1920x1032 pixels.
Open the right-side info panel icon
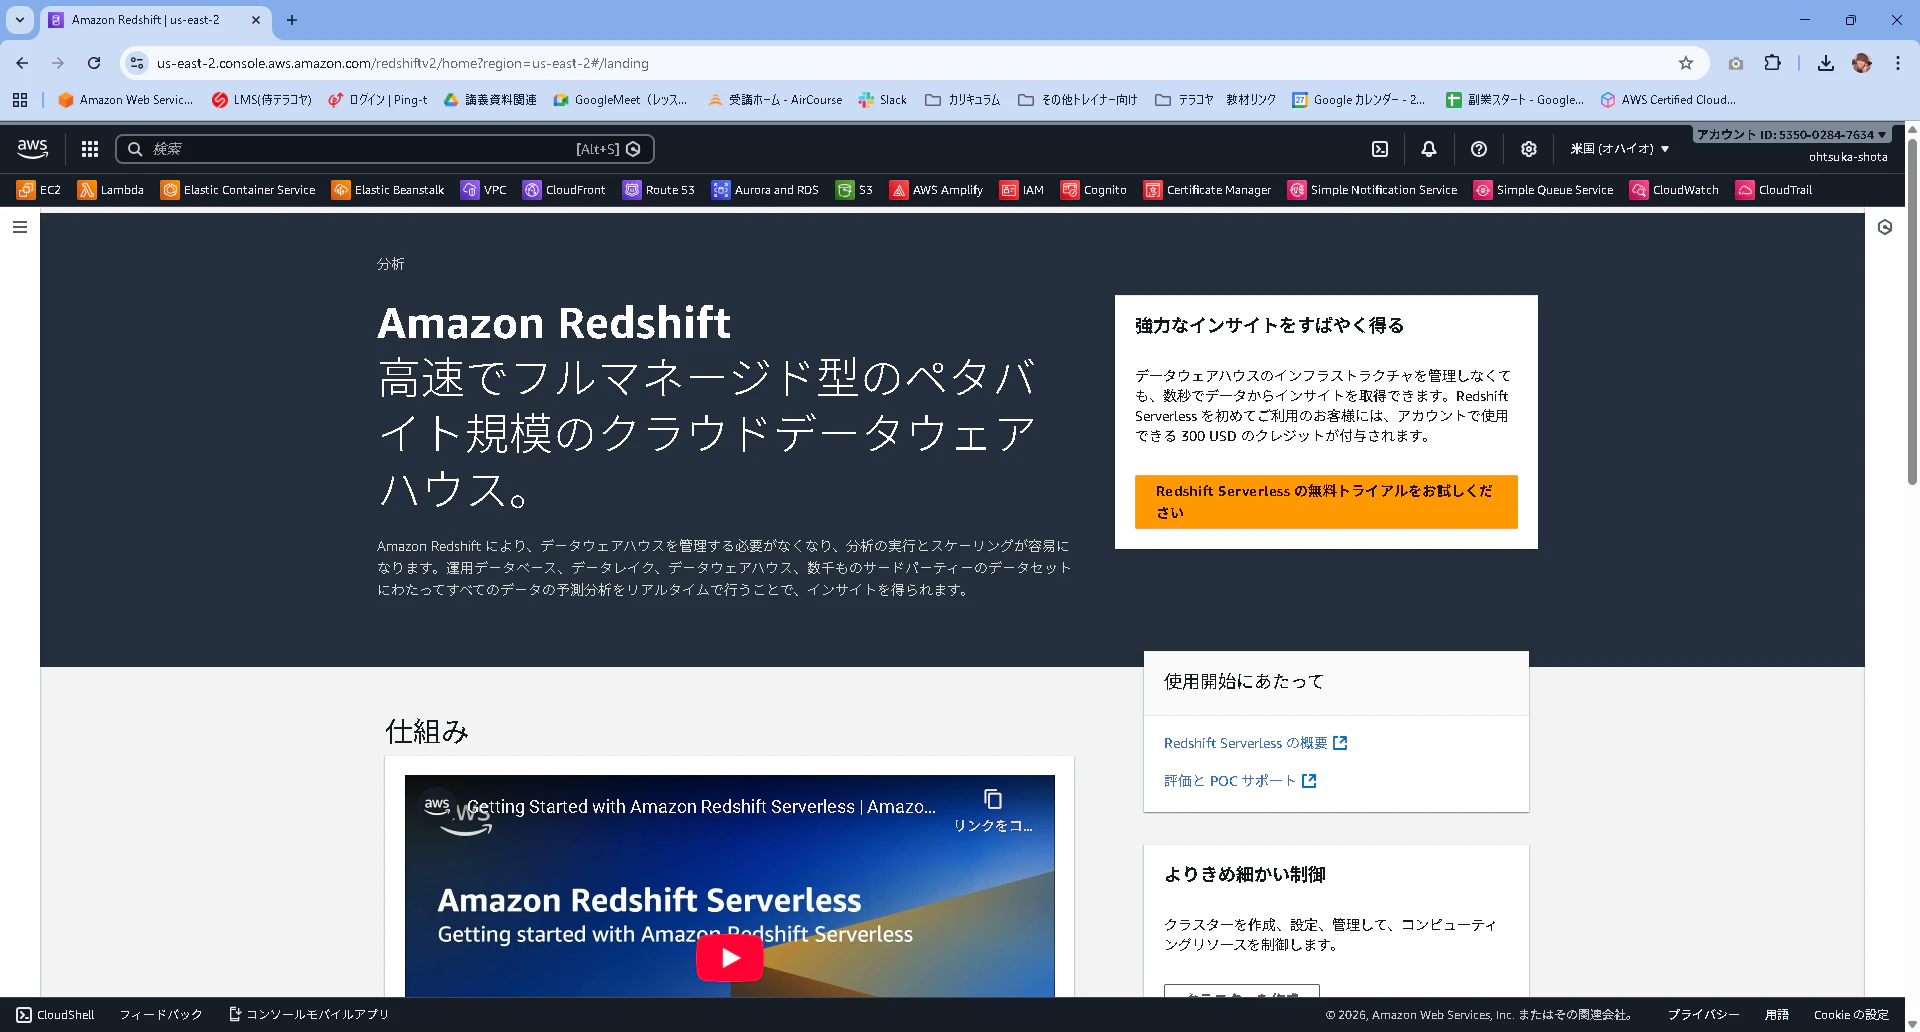click(1885, 227)
